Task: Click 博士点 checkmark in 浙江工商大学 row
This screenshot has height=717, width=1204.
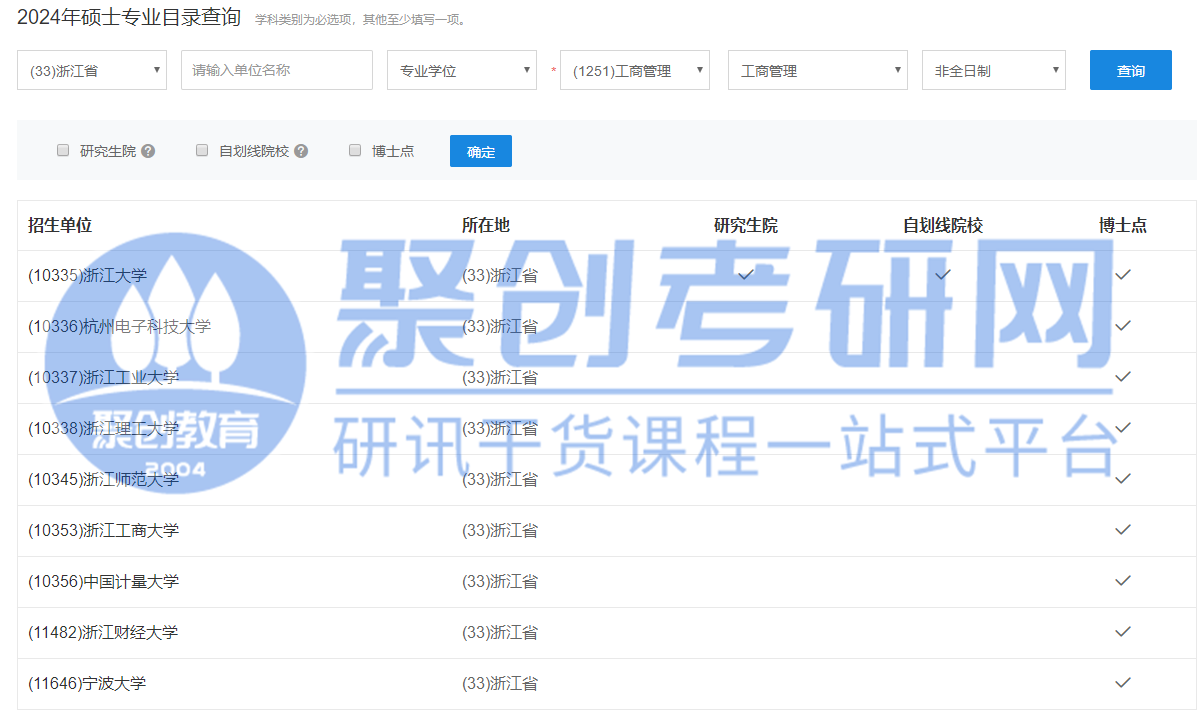Action: [1123, 529]
